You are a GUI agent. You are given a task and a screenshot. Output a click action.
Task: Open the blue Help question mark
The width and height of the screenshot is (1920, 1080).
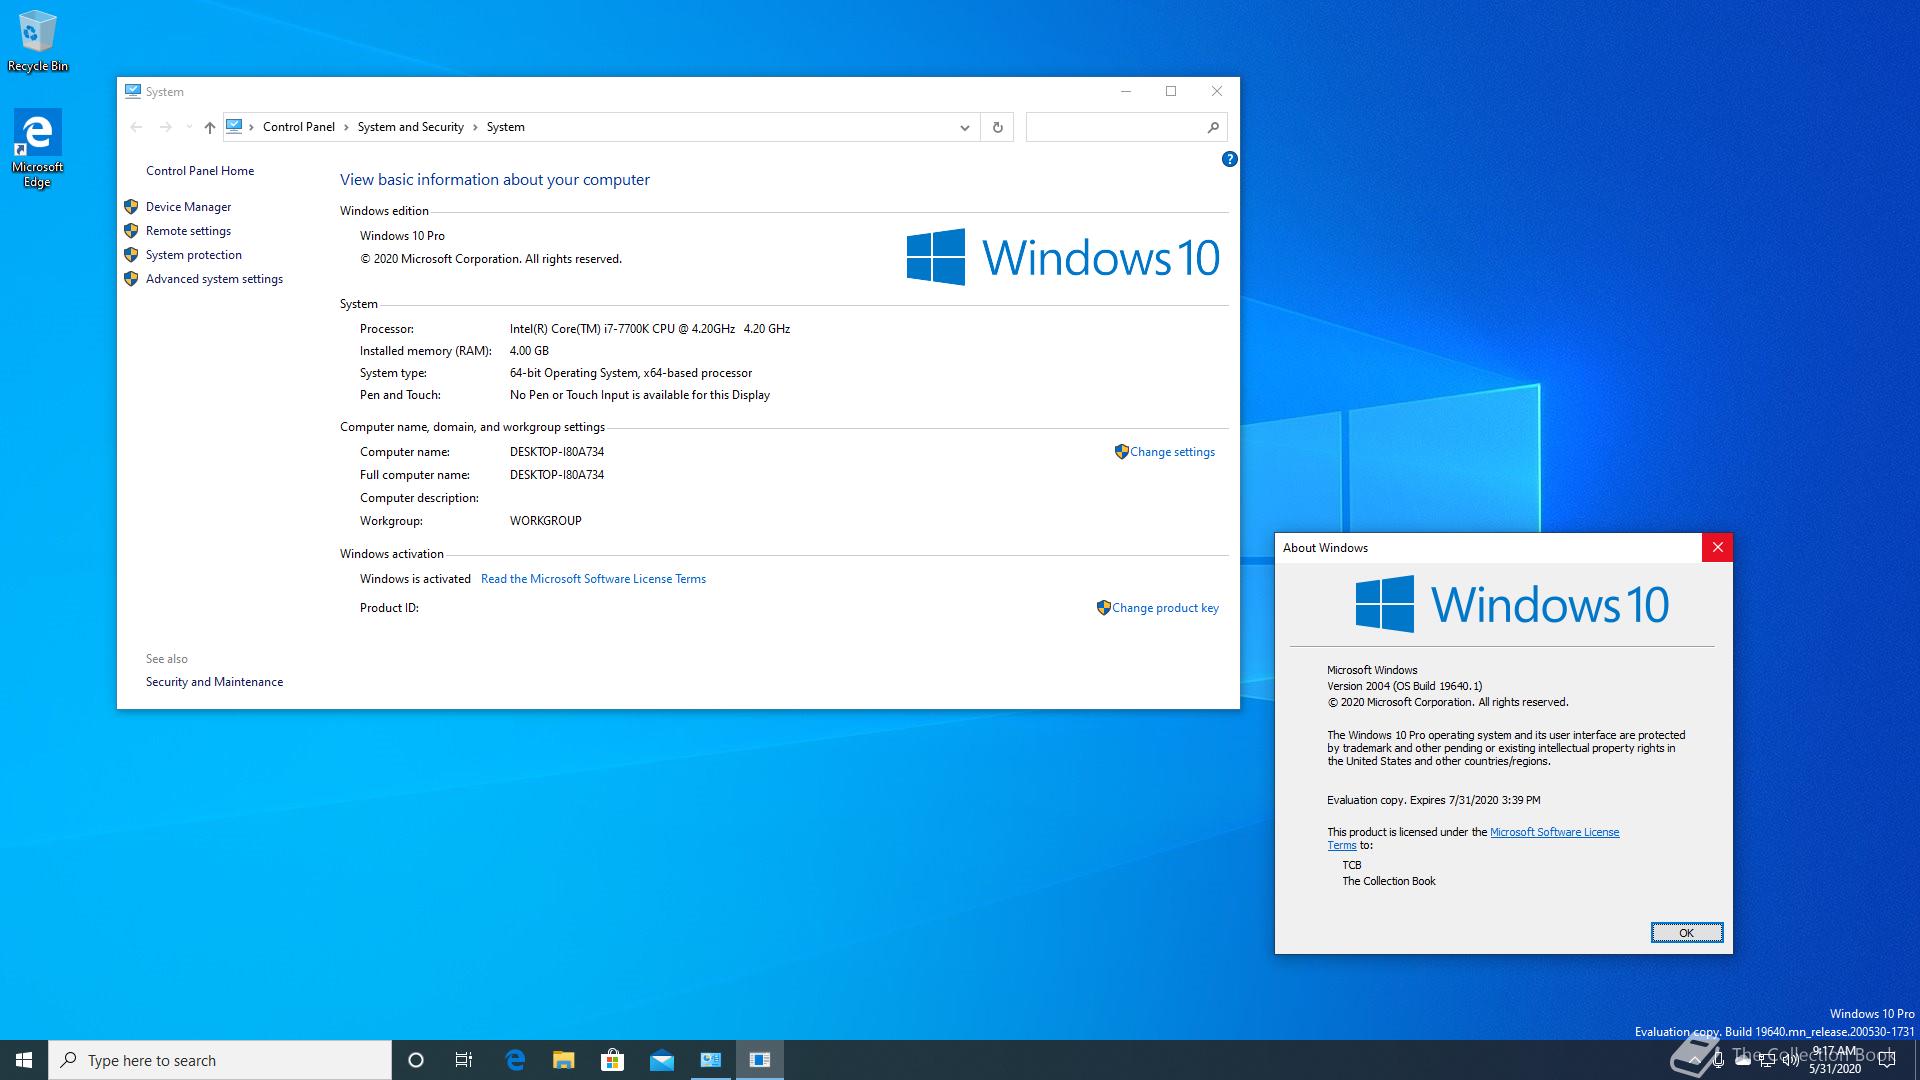pyautogui.click(x=1229, y=159)
